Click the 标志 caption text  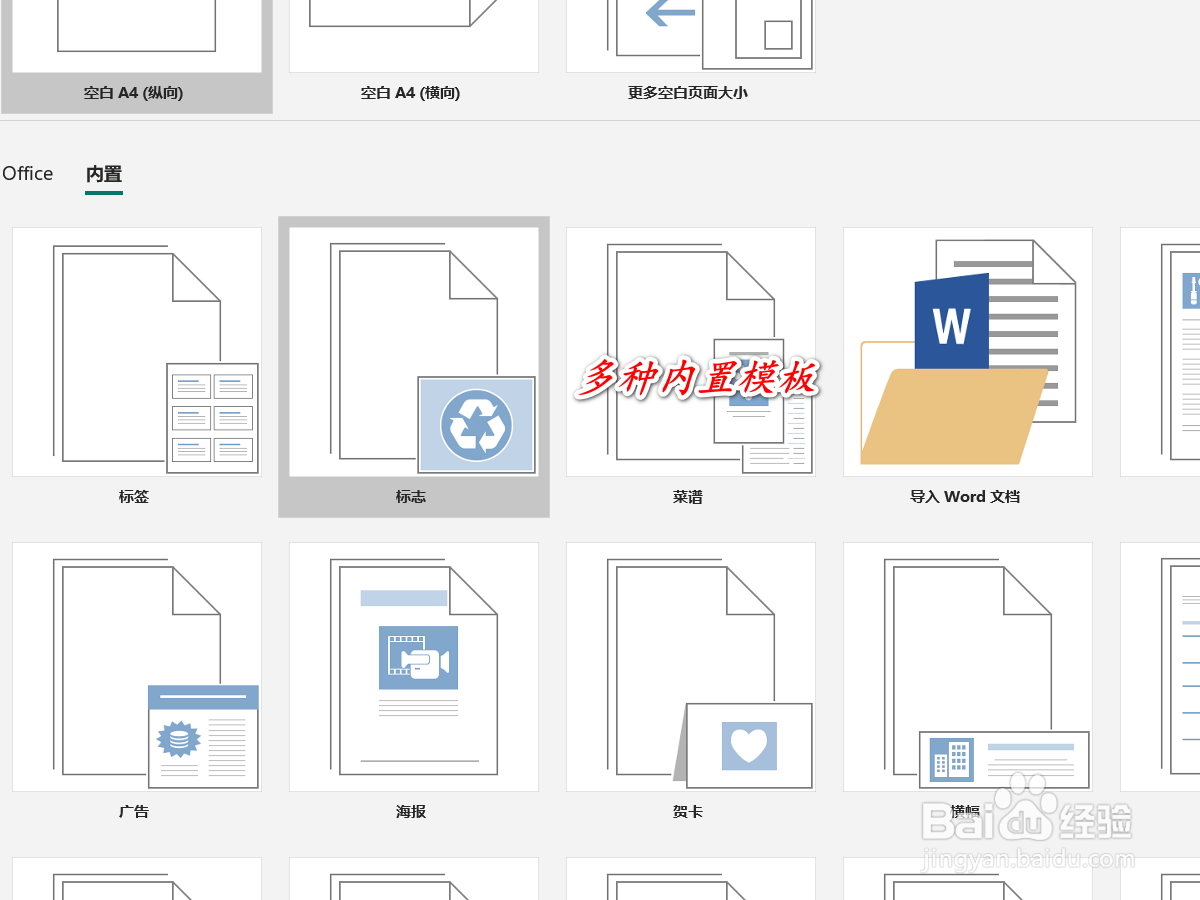[x=411, y=497]
